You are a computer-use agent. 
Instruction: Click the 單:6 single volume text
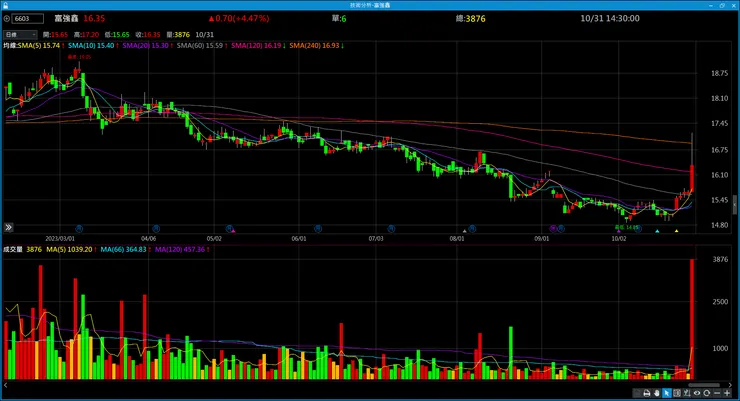339,19
